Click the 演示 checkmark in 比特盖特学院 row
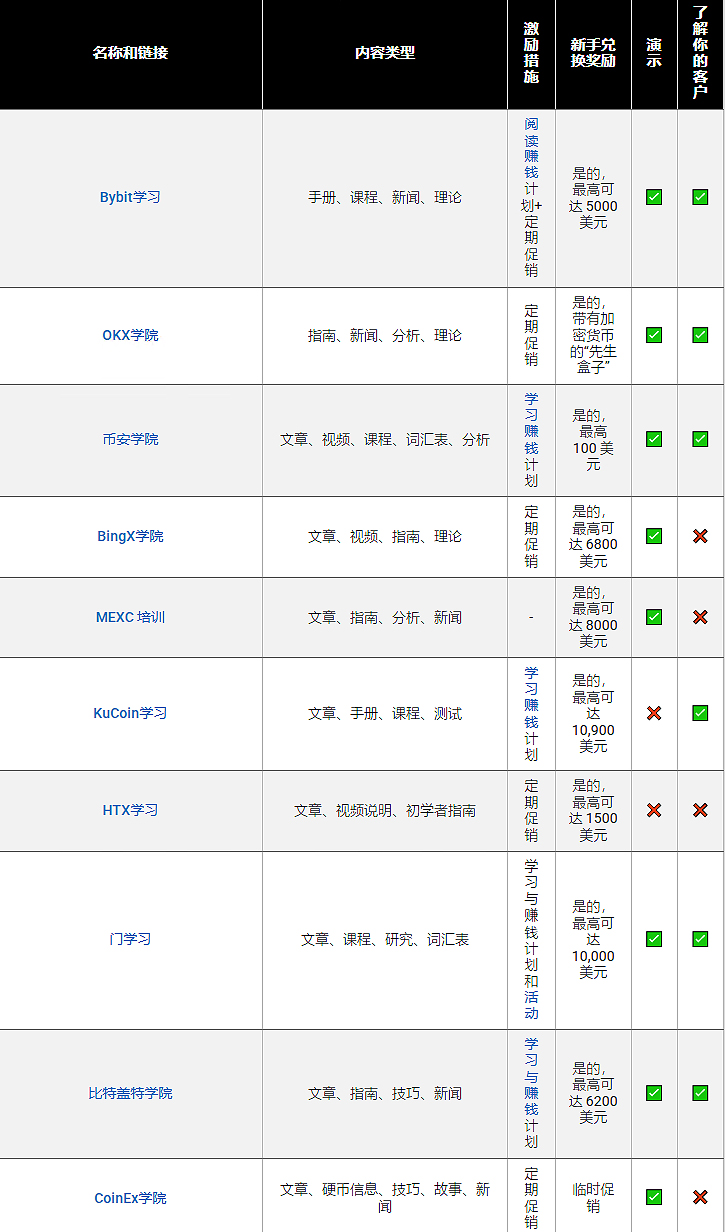Image resolution: width=726 pixels, height=1232 pixels. pos(654,1093)
